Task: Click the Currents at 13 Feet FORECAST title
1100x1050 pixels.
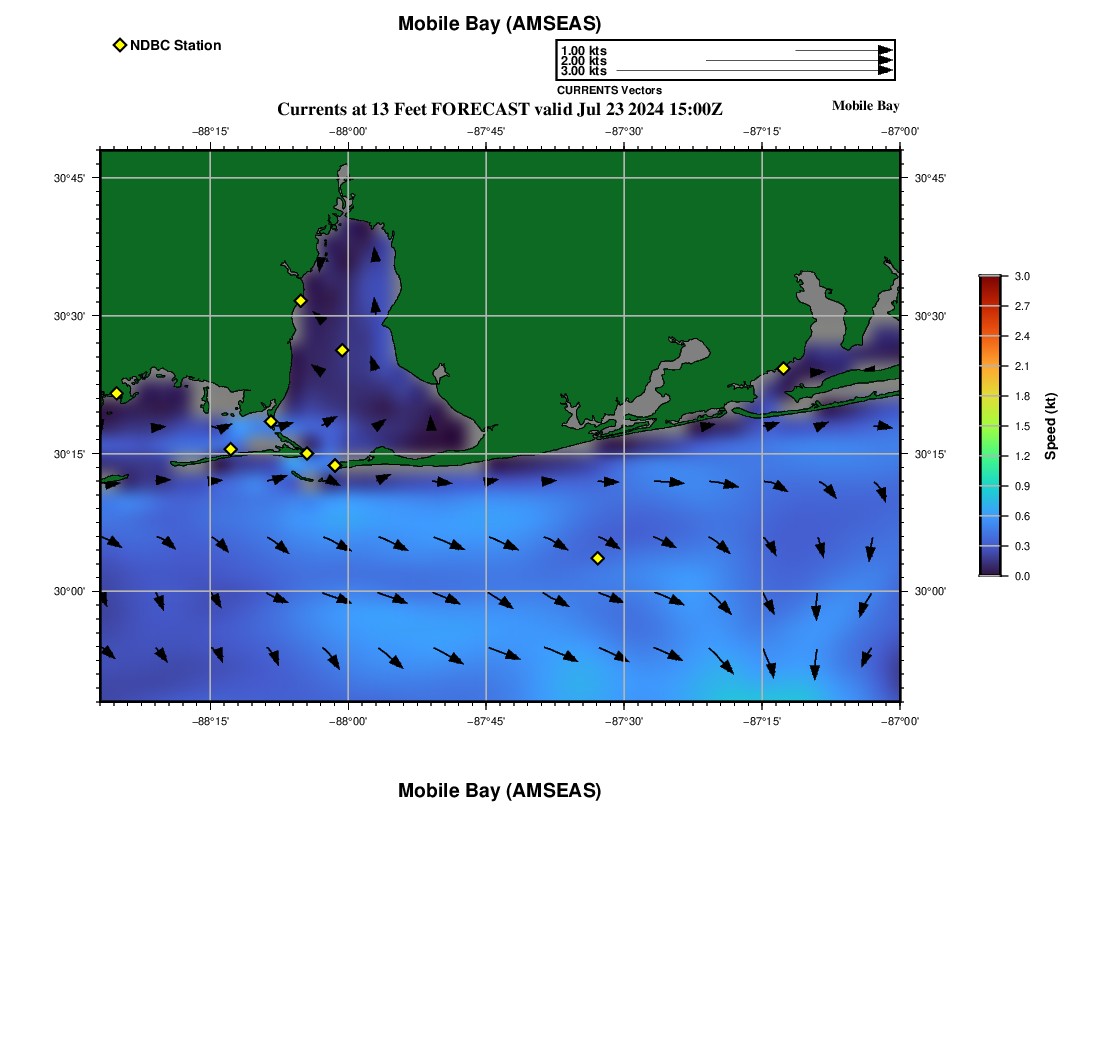Action: coord(499,109)
